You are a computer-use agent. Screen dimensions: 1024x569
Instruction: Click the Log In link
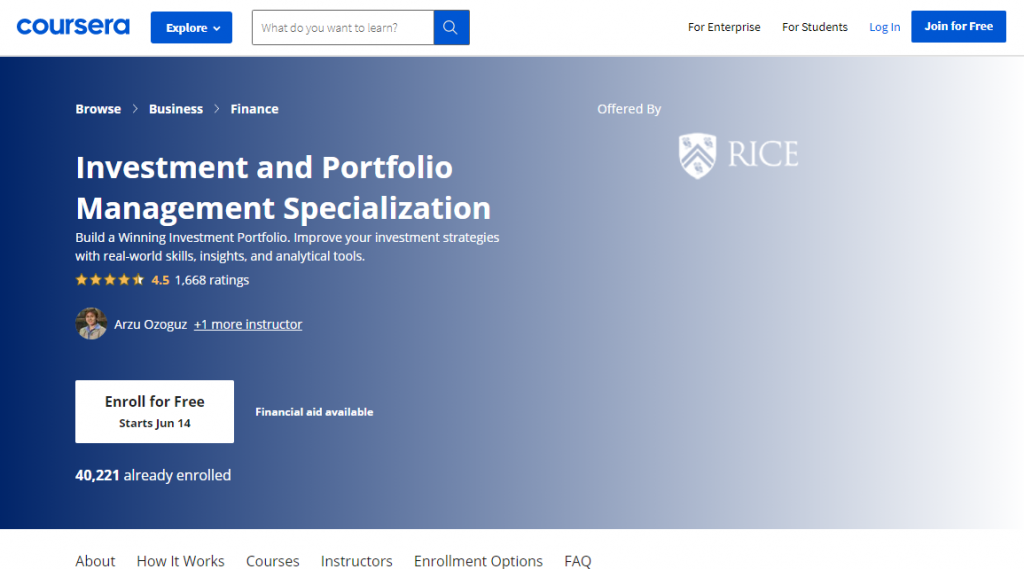point(884,27)
